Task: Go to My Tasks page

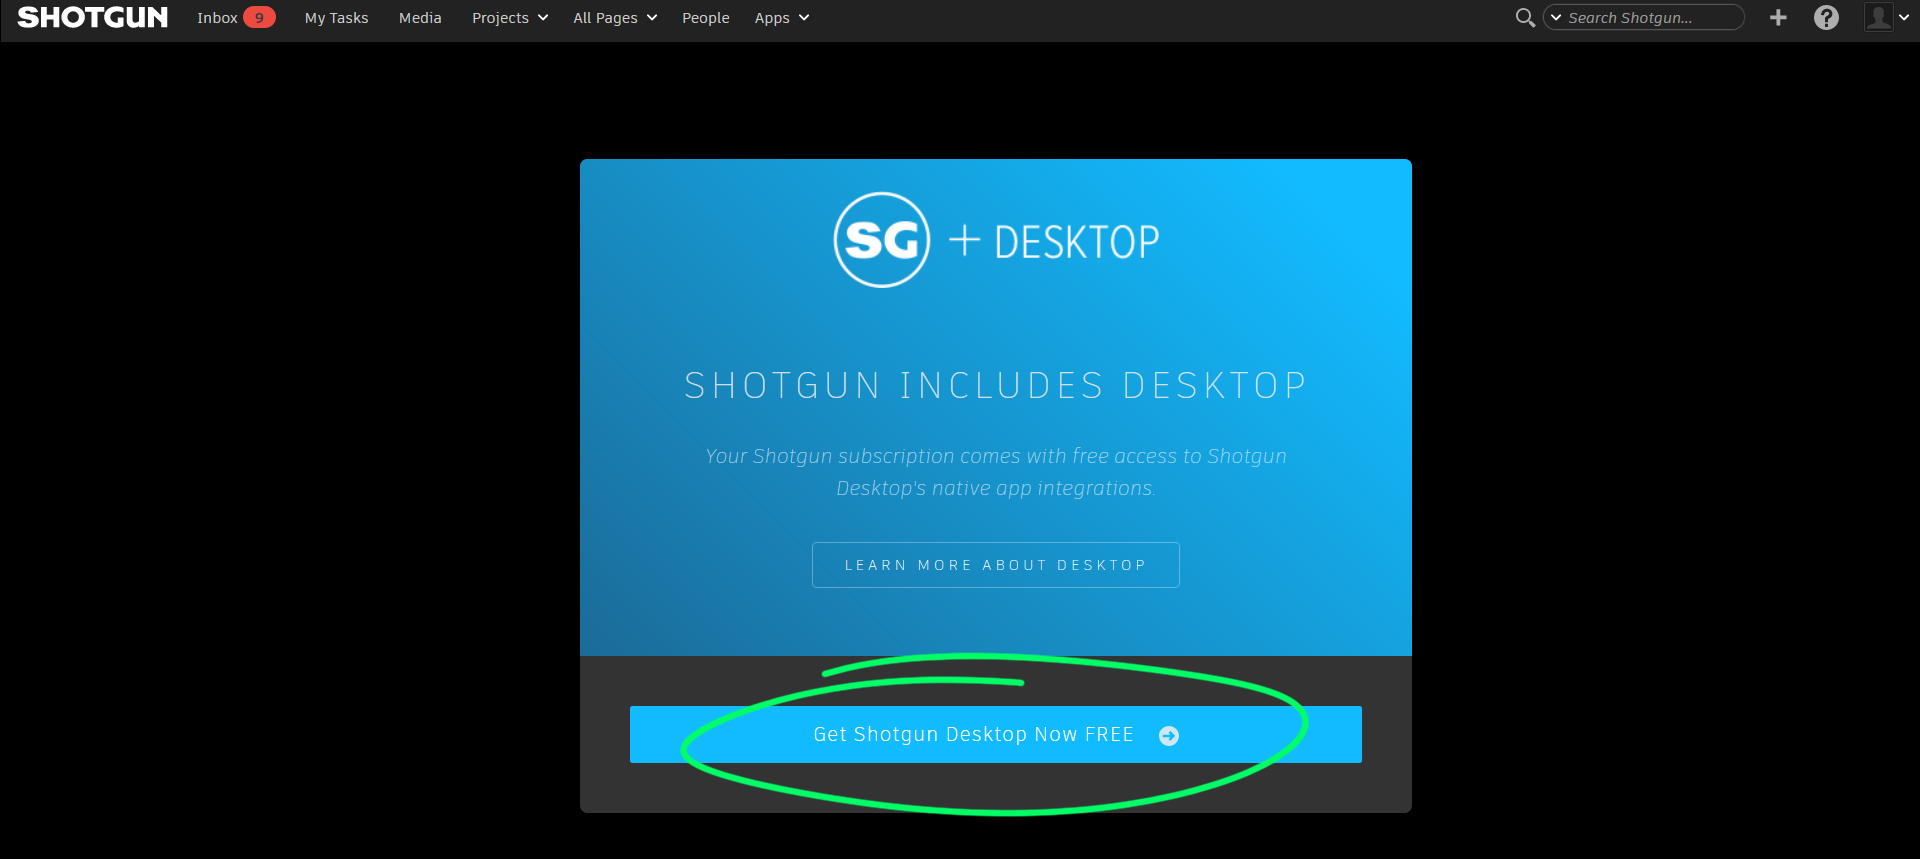Action: point(336,18)
